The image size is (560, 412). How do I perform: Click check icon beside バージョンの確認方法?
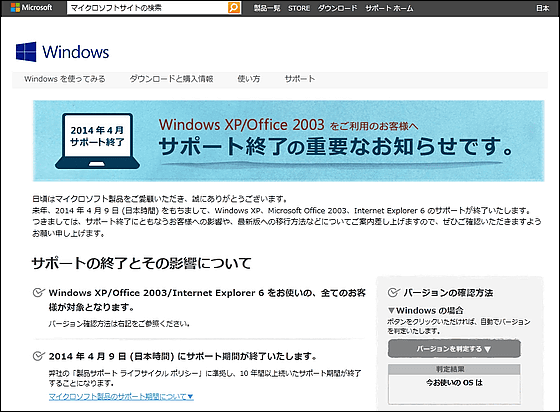[394, 292]
